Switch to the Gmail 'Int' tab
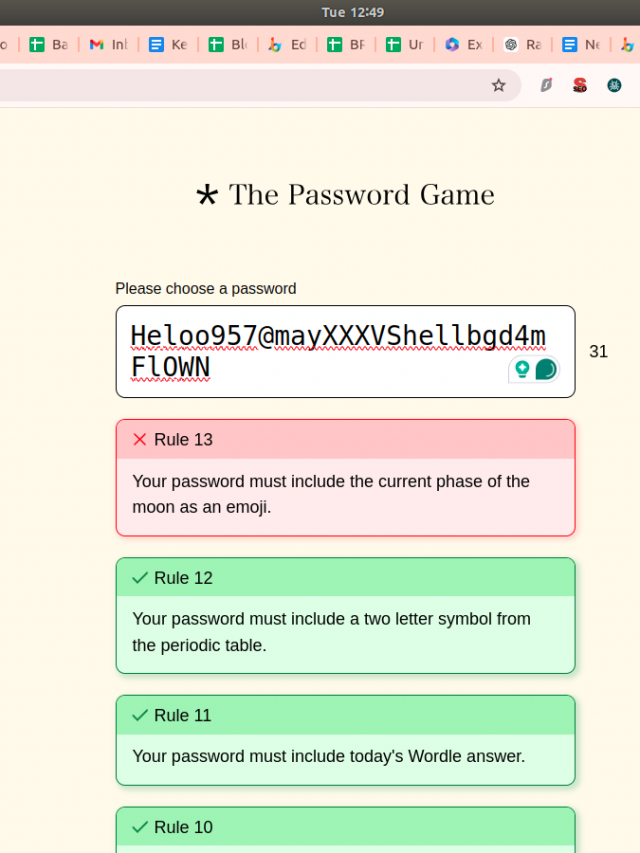Viewport: 640px width, 853px height. coord(108,45)
